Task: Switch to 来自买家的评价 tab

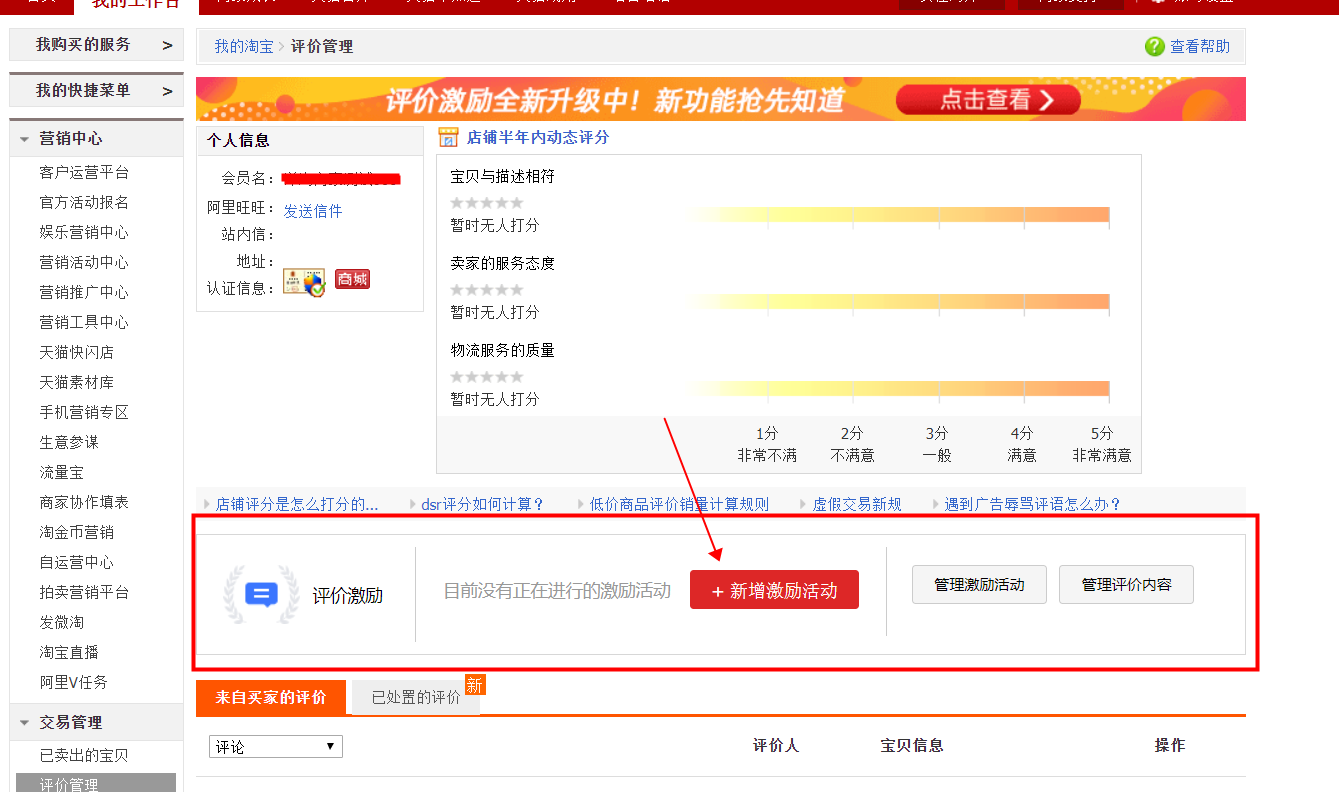Action: [x=271, y=697]
